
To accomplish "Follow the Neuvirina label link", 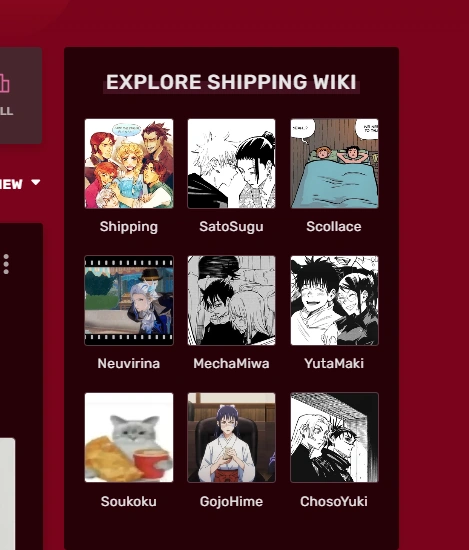I will (x=129, y=363).
